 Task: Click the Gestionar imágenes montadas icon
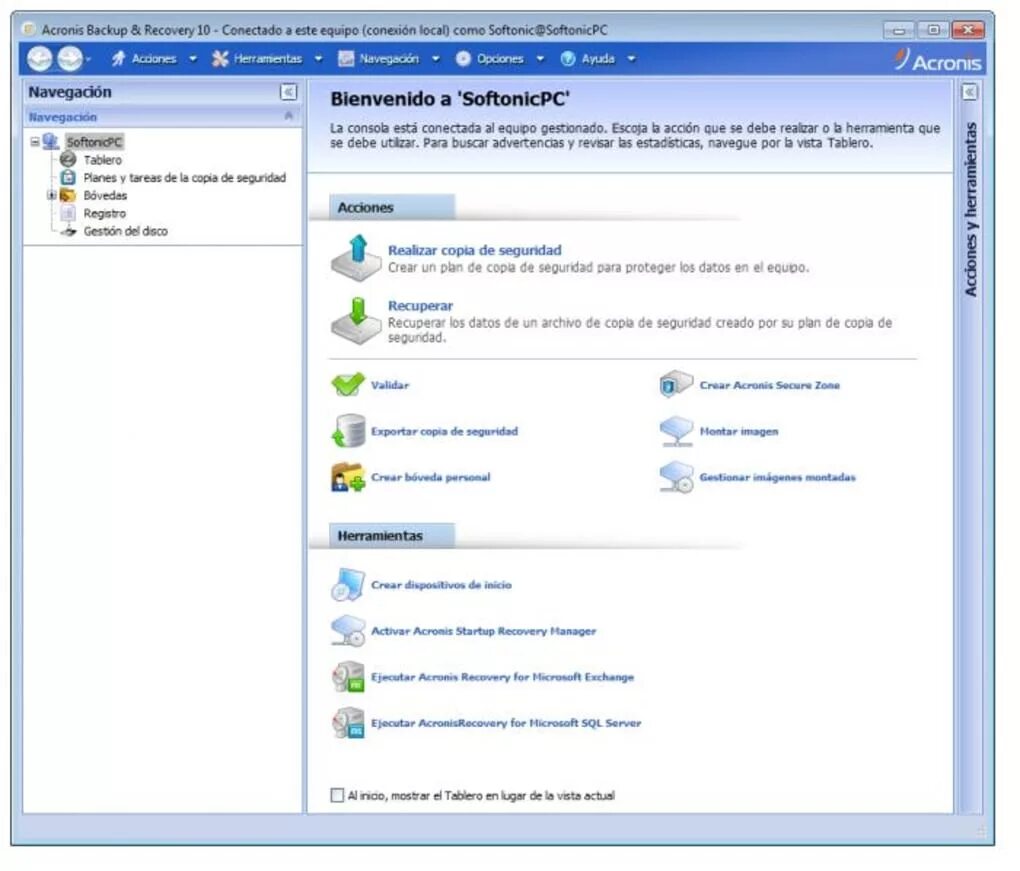677,477
